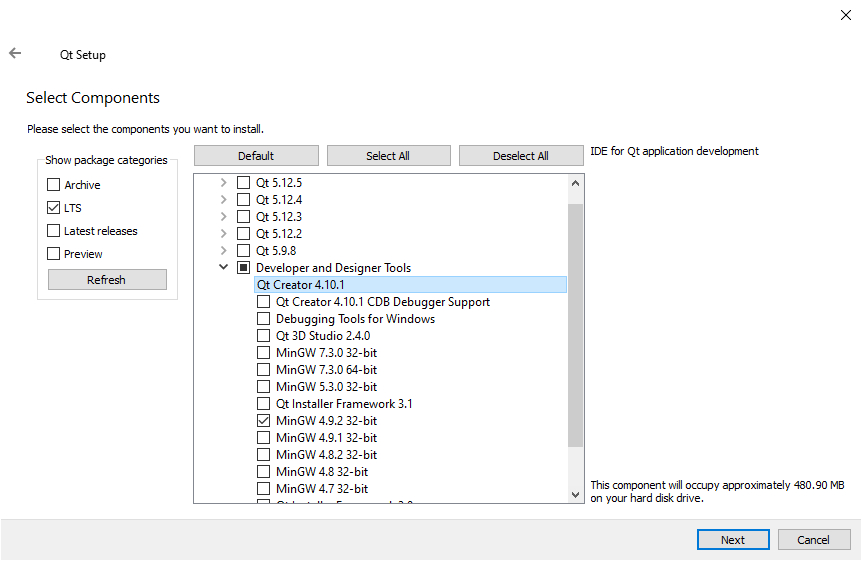862x561 pixels.
Task: Click the Next button
Action: [x=733, y=540]
